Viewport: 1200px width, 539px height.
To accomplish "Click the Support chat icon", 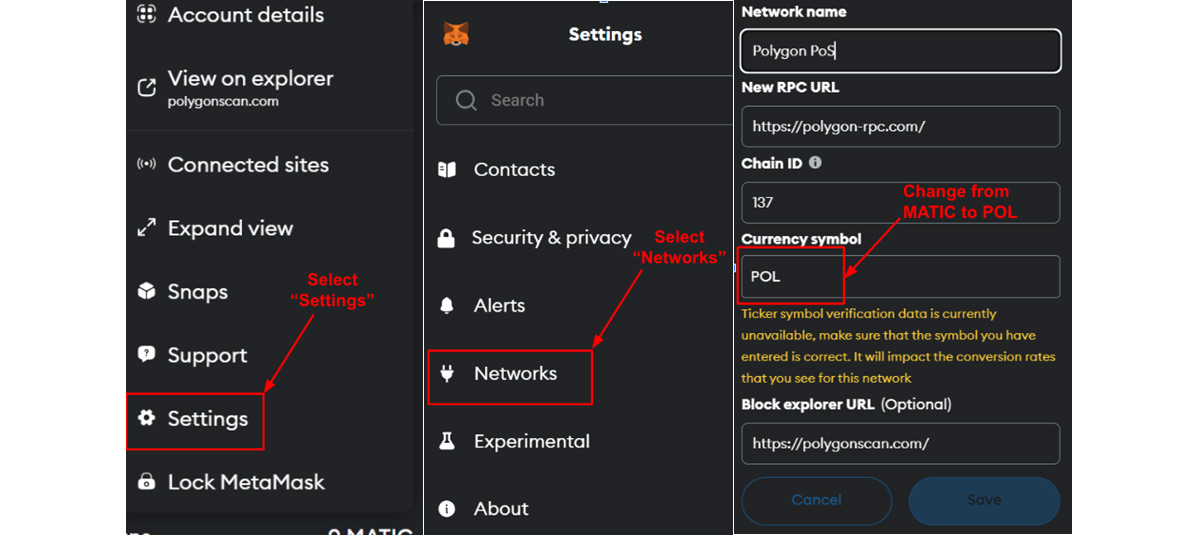I will 147,355.
